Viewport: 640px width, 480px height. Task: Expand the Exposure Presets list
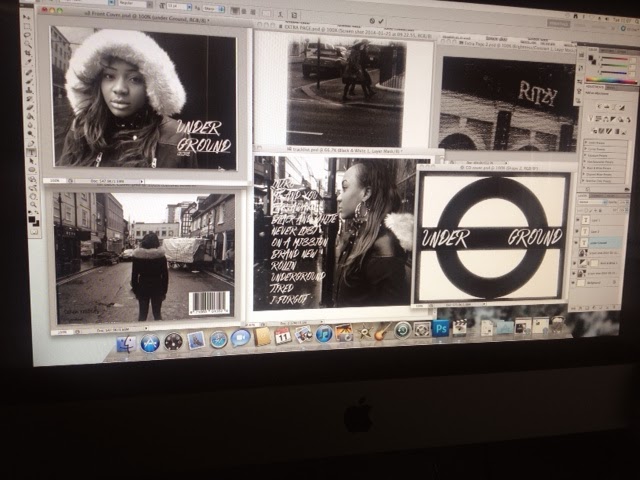[585, 155]
